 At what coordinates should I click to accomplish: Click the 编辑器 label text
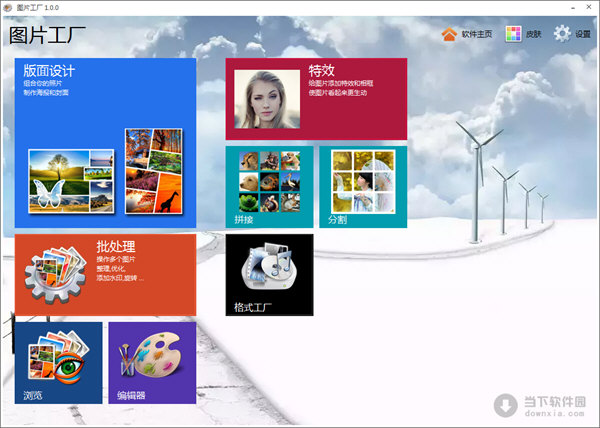131,395
